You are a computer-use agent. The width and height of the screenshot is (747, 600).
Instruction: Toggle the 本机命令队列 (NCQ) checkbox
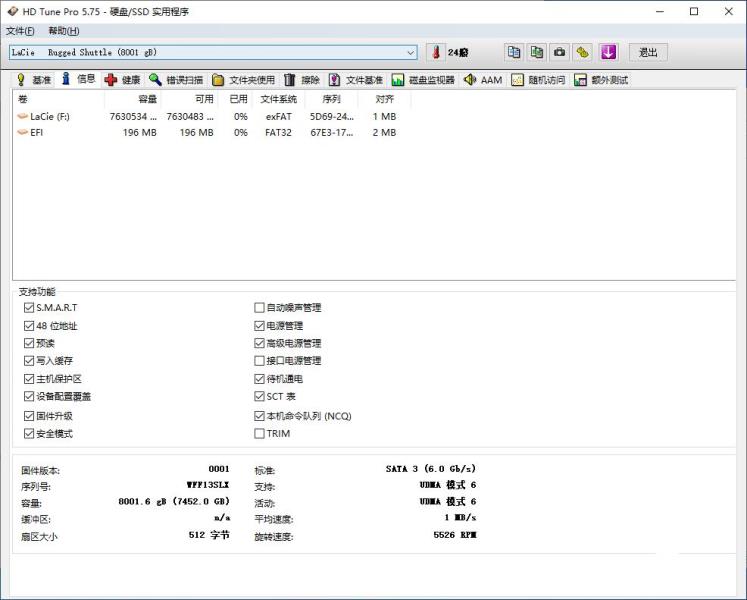point(259,416)
